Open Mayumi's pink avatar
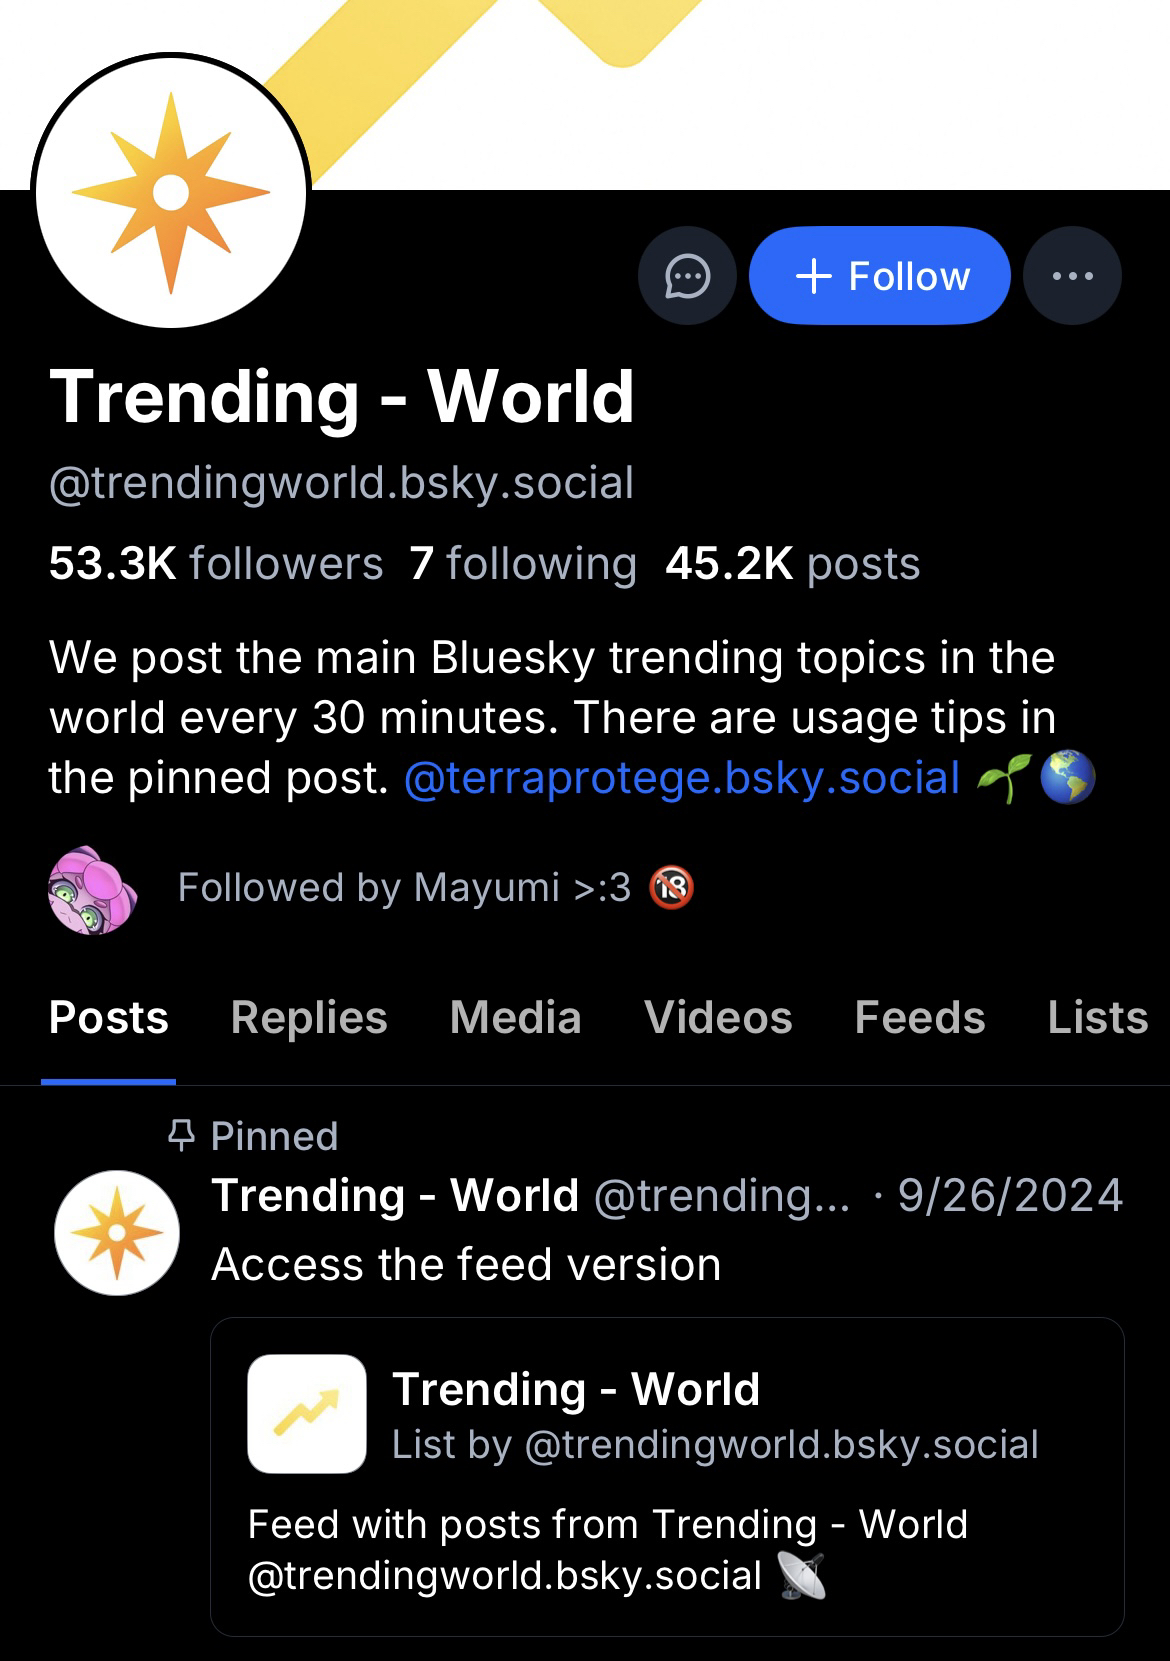Viewport: 1170px width, 1661px height. (92, 889)
